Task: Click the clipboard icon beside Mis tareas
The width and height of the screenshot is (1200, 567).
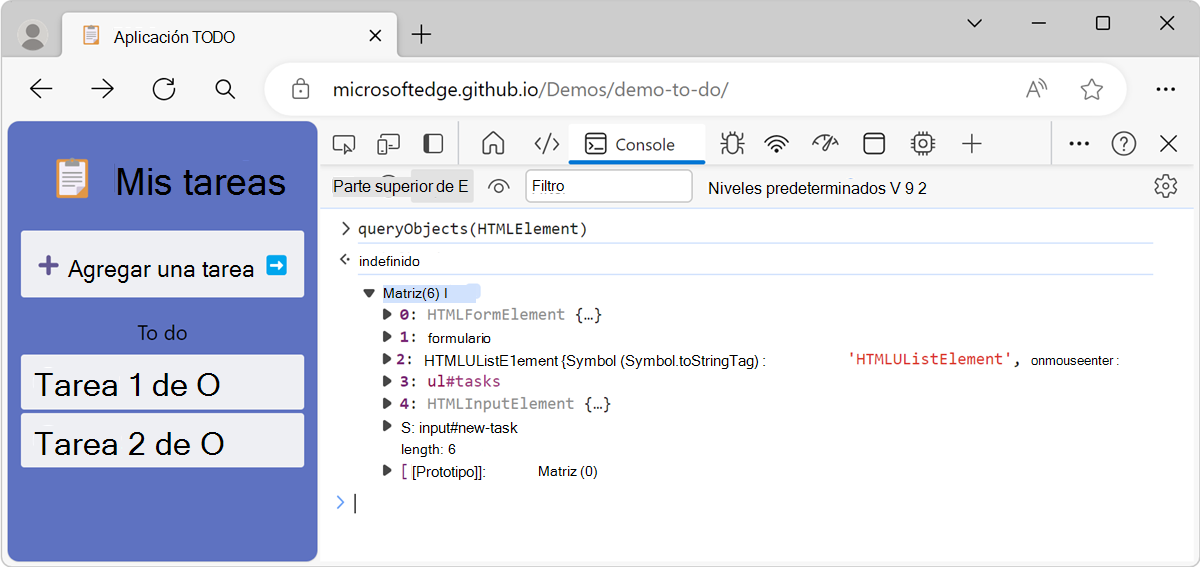Action: [x=72, y=179]
